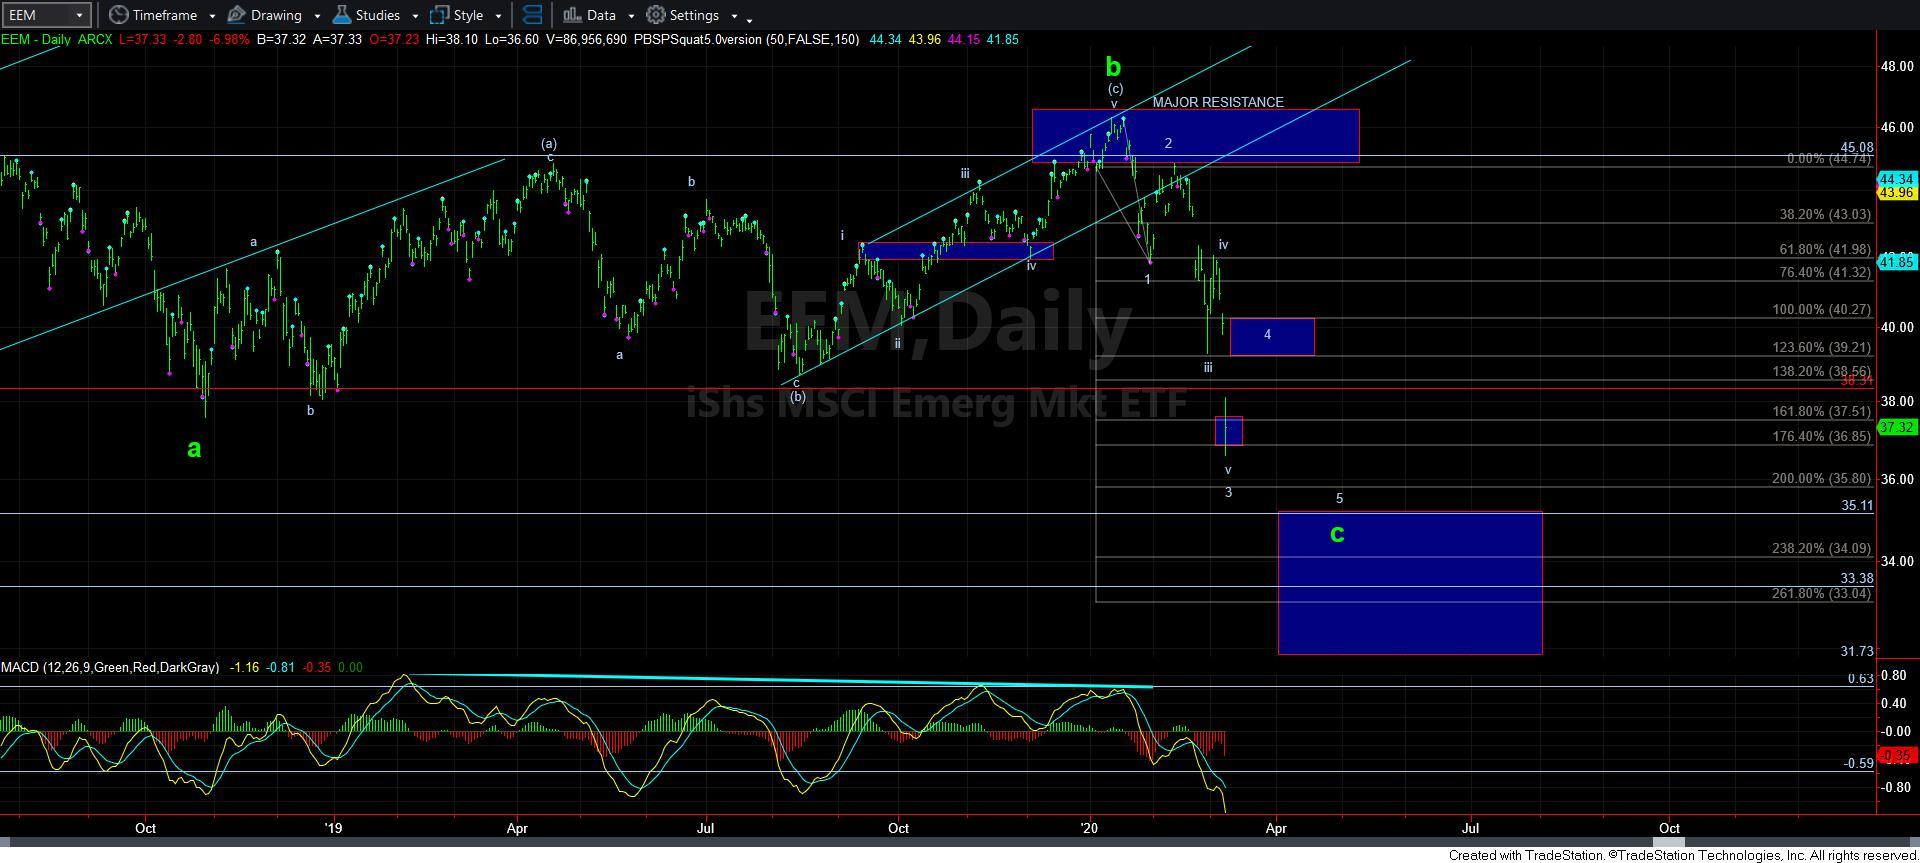Click the MACD (12,26,9,Green,Red,DarkGray) indicator label
1920x863 pixels.
coord(110,667)
